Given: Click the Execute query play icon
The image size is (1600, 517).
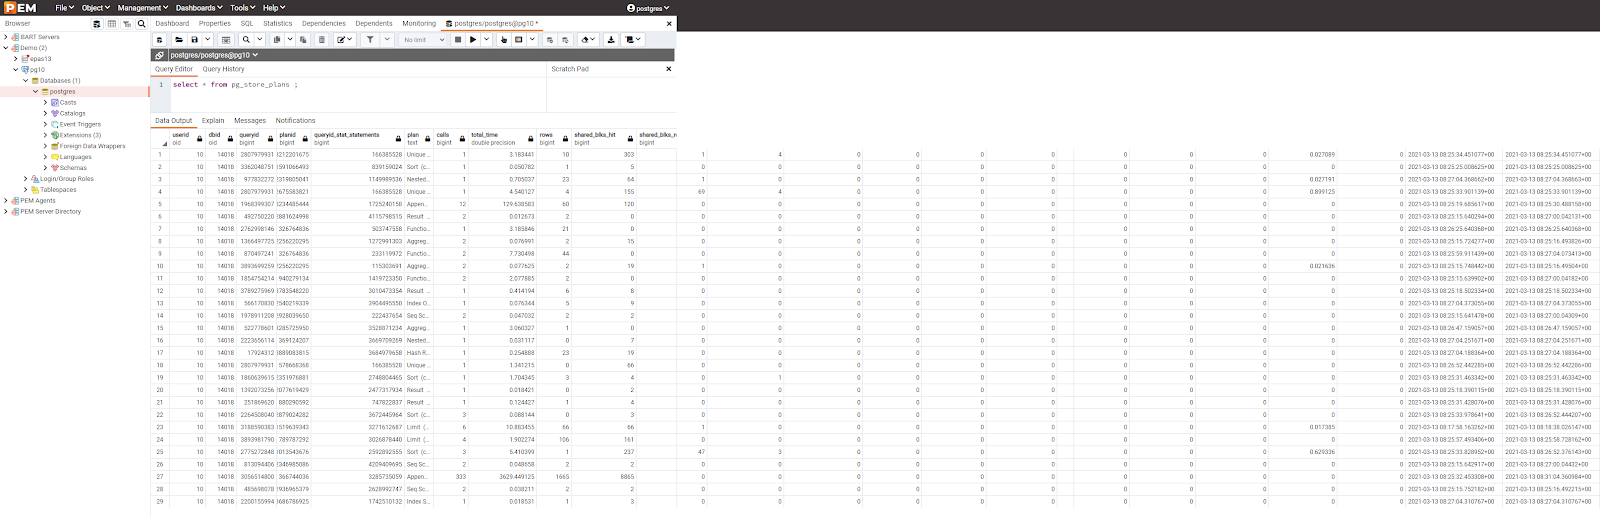Looking at the screenshot, I should click(x=473, y=40).
